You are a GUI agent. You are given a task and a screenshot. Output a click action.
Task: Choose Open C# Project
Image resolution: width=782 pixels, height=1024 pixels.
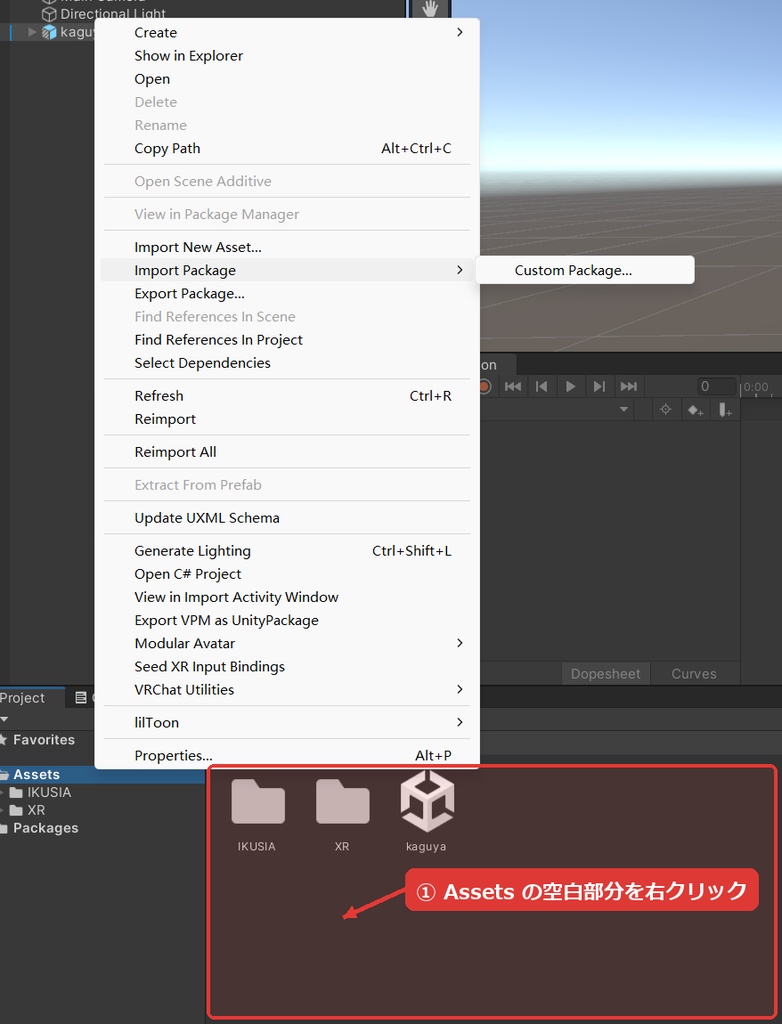pos(287,573)
